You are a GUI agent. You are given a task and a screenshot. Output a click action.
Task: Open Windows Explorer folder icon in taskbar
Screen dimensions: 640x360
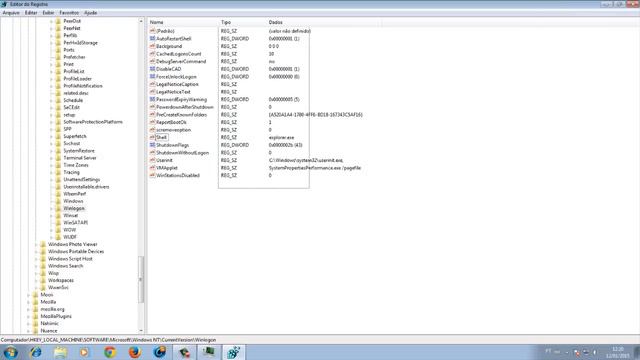60,352
